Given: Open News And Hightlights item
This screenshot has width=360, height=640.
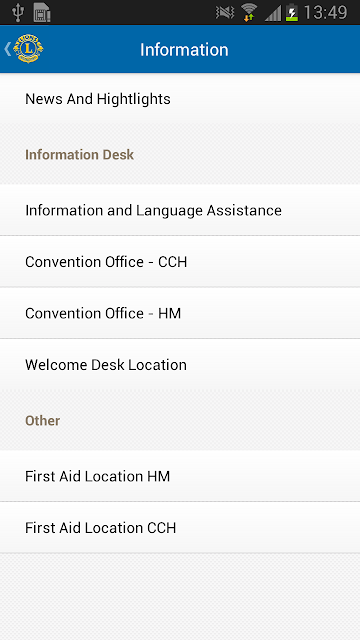Looking at the screenshot, I should (180, 99).
